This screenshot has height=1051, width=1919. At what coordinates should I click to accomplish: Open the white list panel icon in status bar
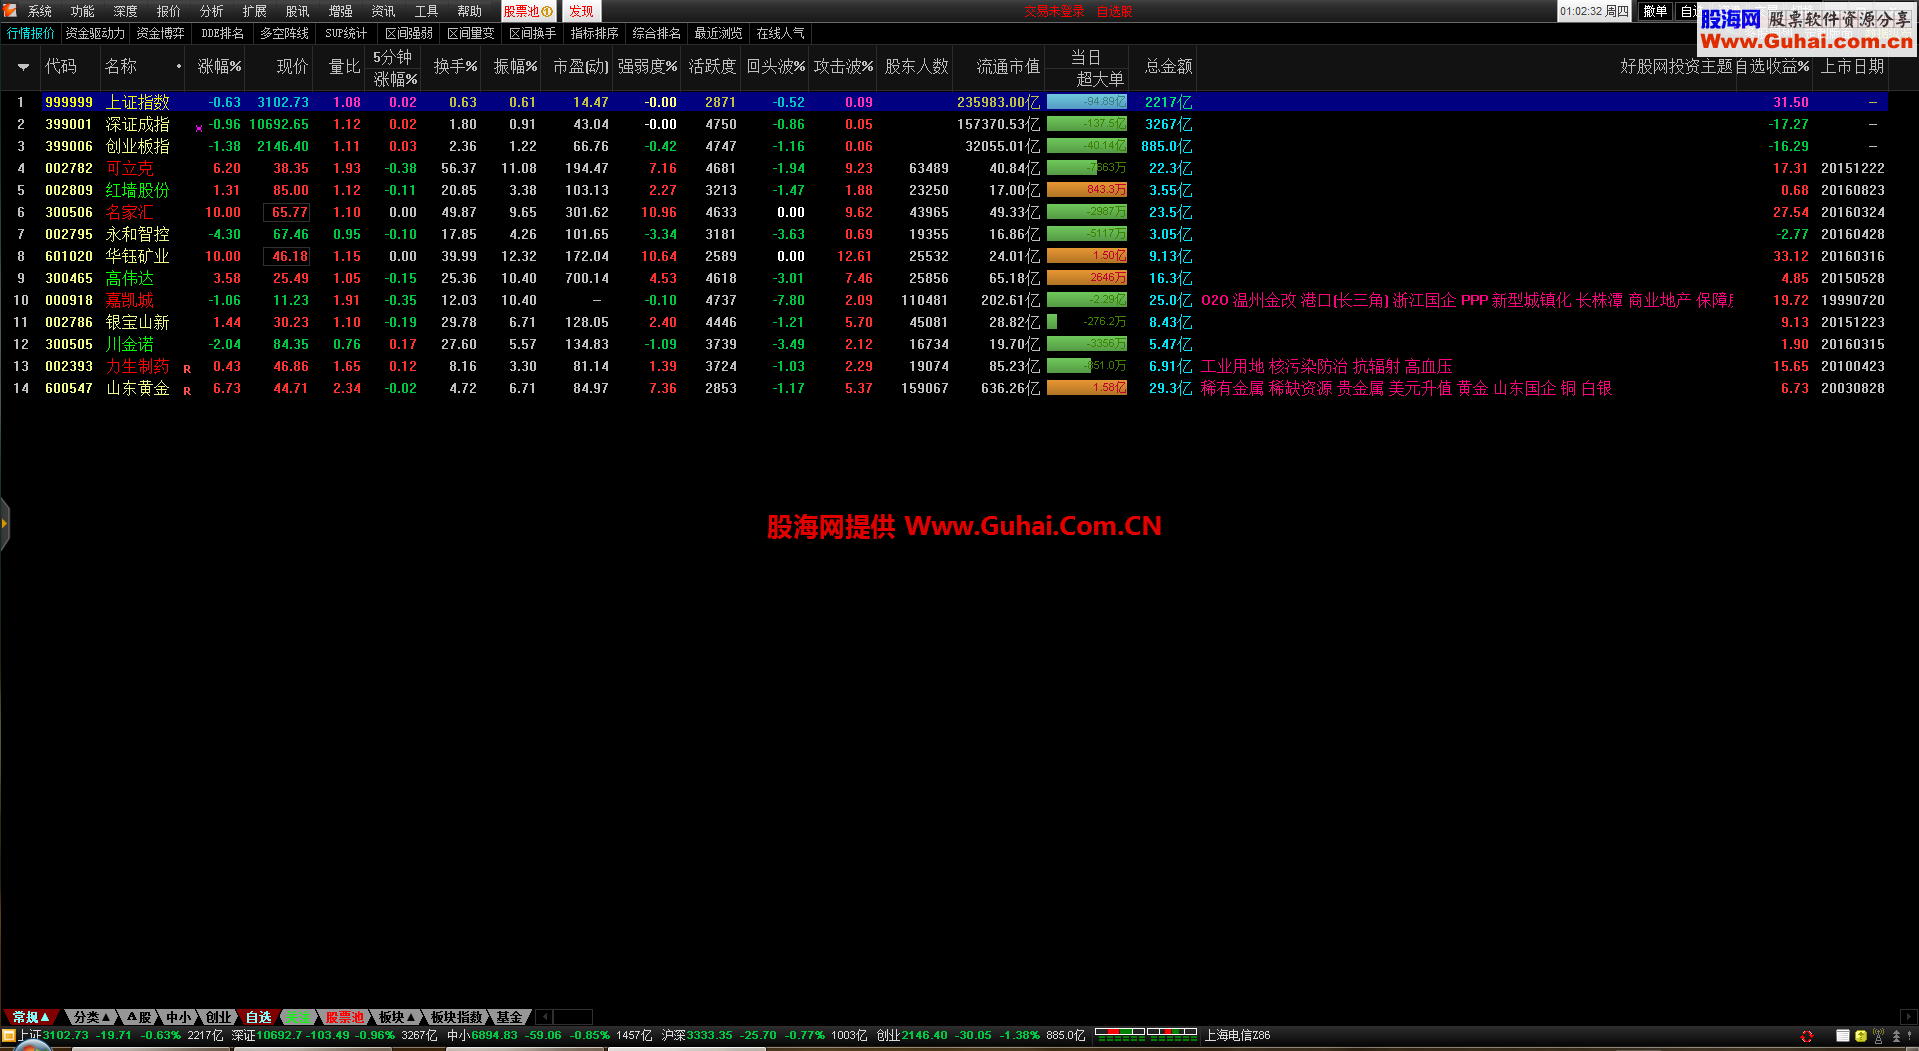pos(1842,1036)
